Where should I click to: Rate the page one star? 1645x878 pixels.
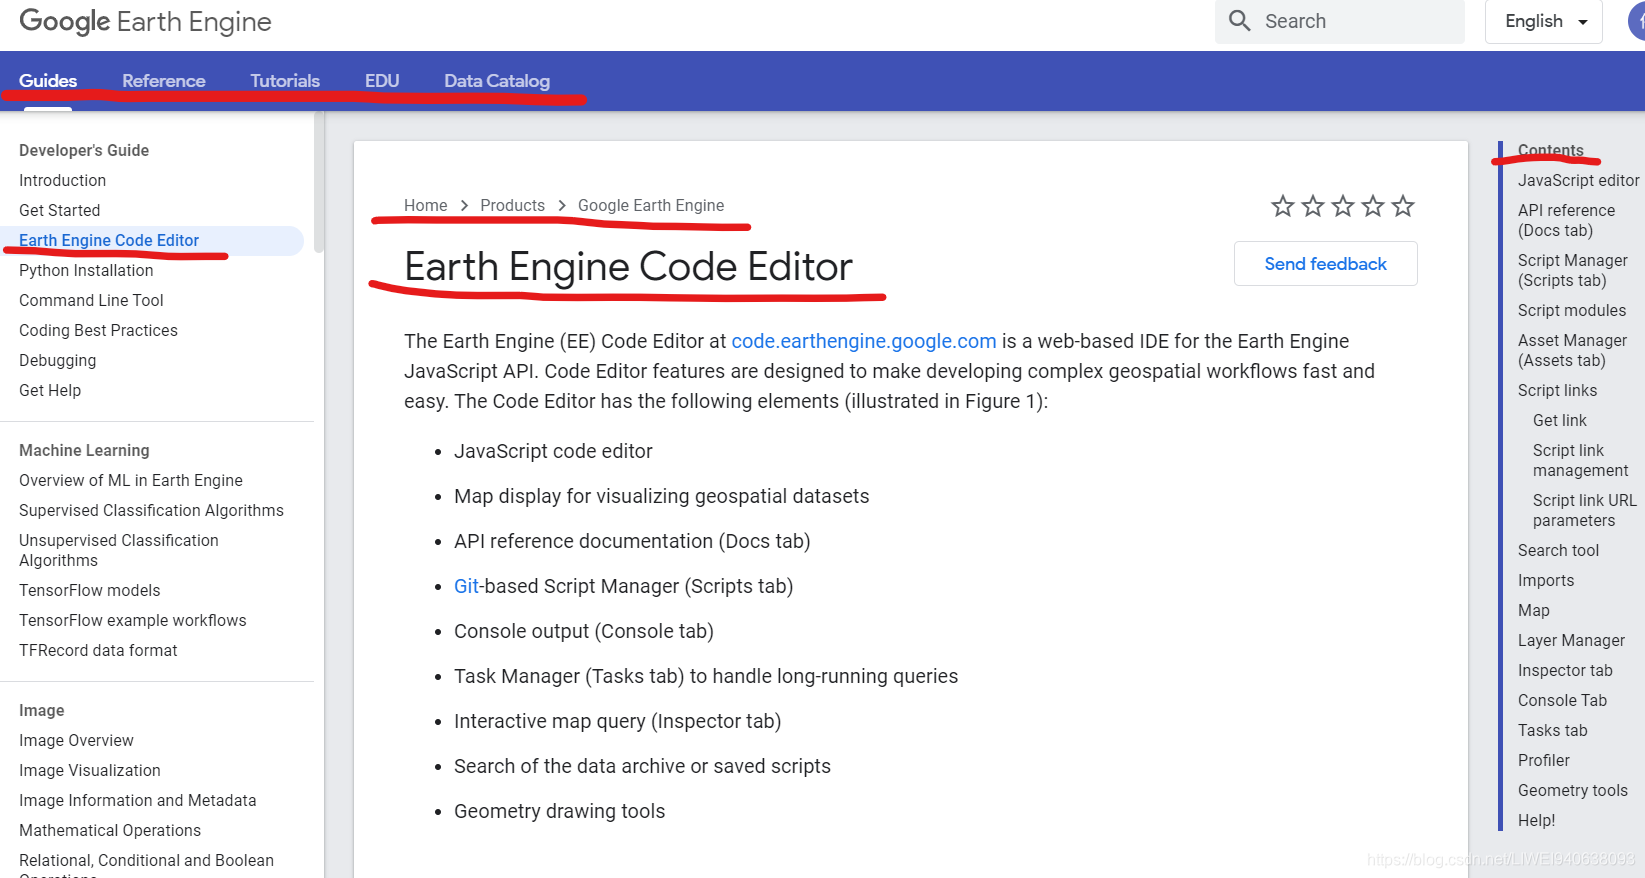point(1283,206)
